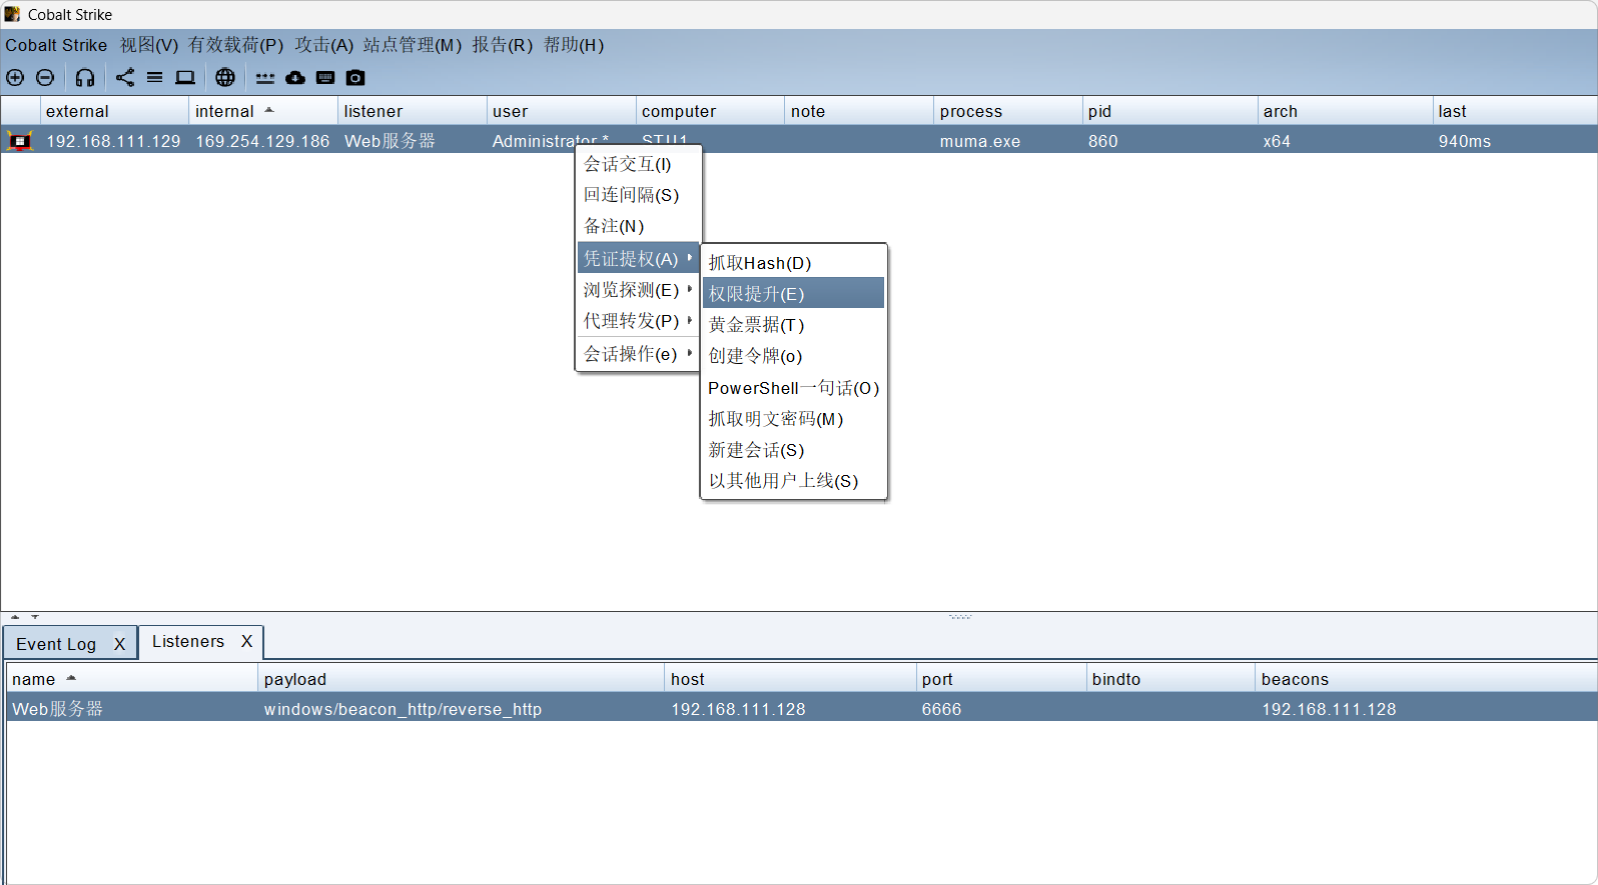Sort sessions by listener column header
The image size is (1598, 885).
point(412,111)
